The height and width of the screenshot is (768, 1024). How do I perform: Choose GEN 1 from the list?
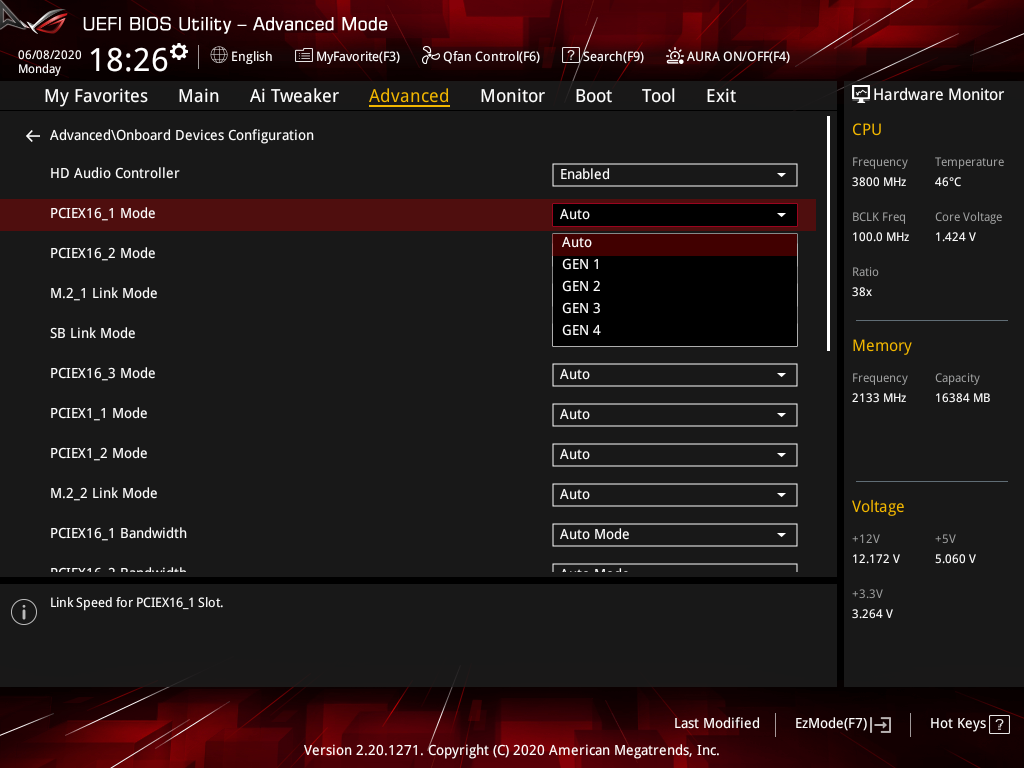point(675,264)
